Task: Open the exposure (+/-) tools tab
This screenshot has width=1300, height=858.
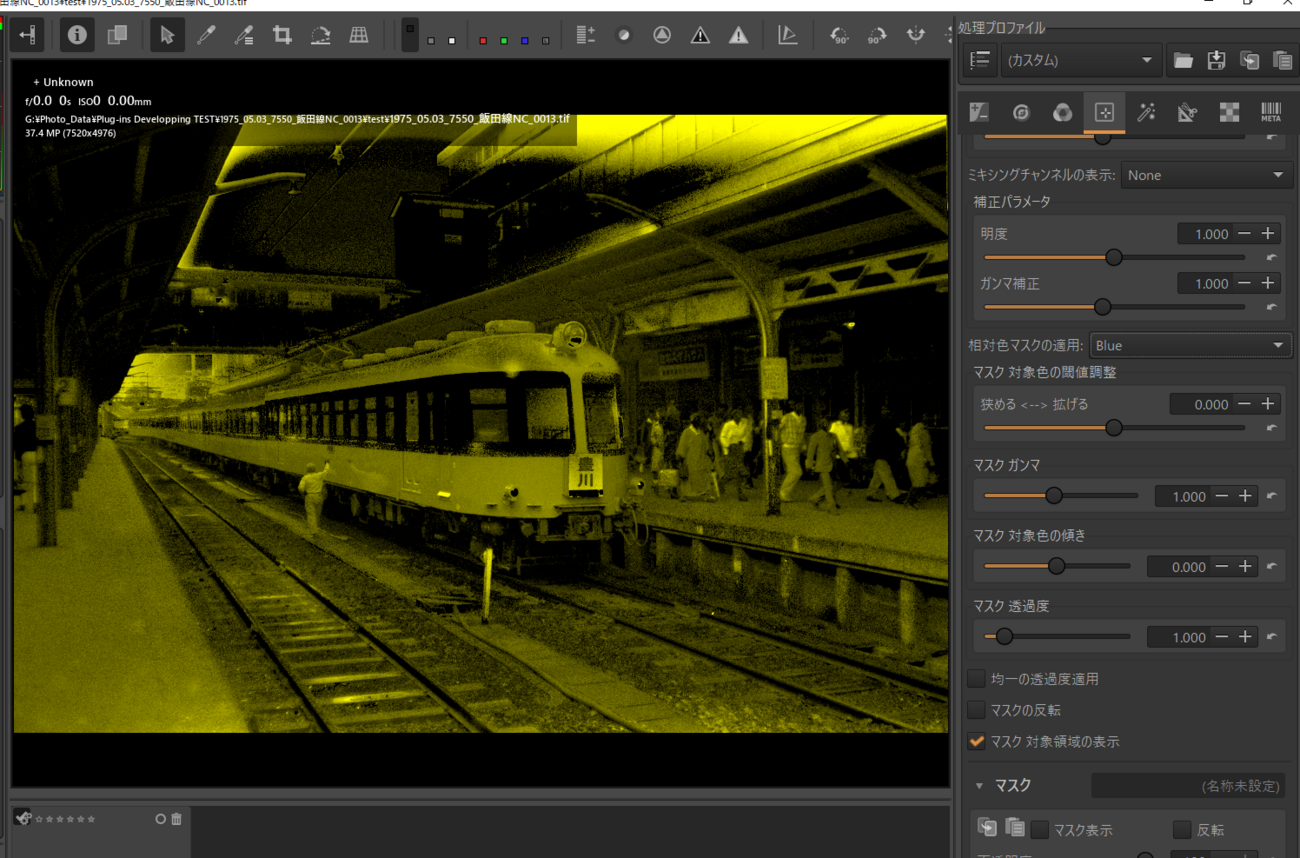Action: (979, 112)
